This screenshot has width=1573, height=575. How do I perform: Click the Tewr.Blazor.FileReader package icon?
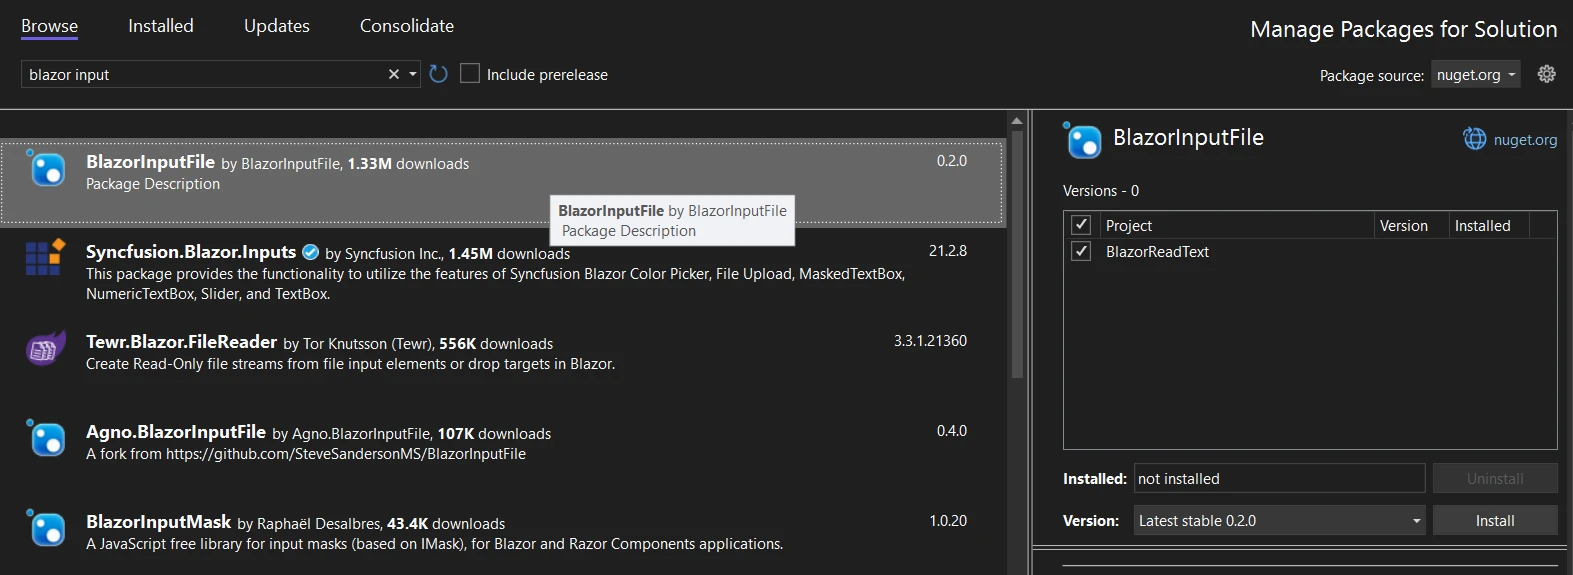tap(45, 349)
